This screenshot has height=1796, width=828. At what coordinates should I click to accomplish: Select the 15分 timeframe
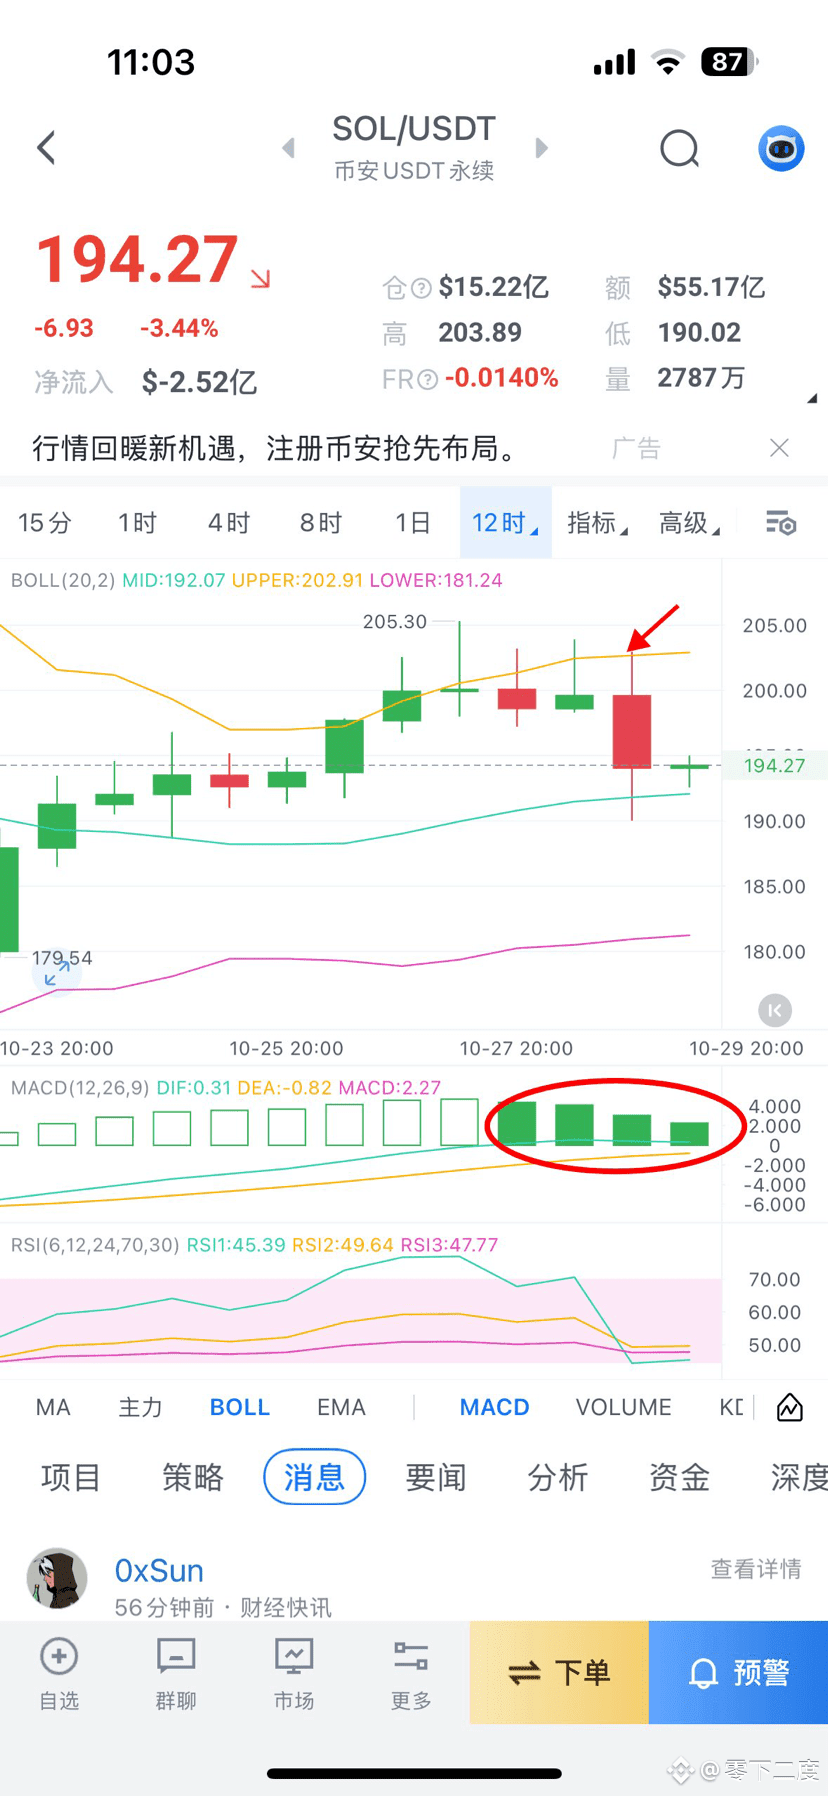pos(45,523)
